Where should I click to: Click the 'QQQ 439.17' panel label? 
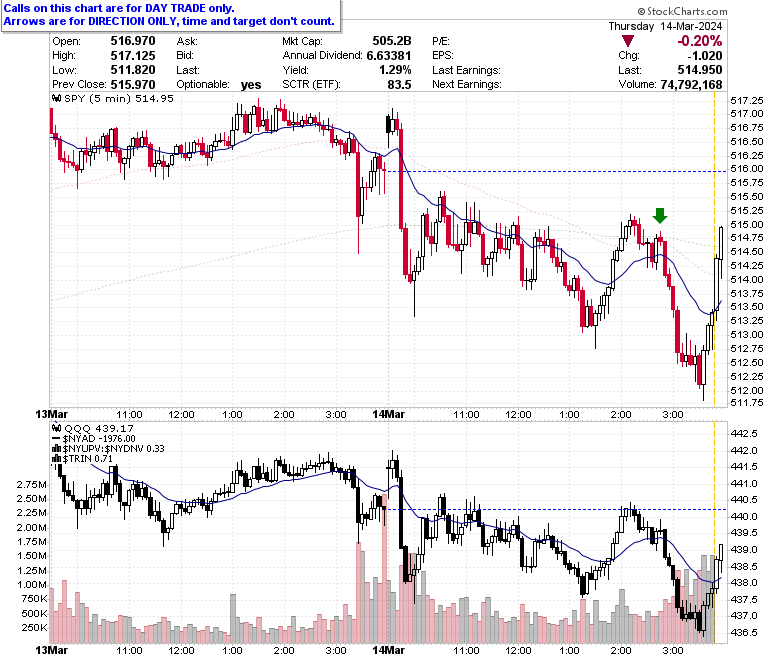coord(99,428)
